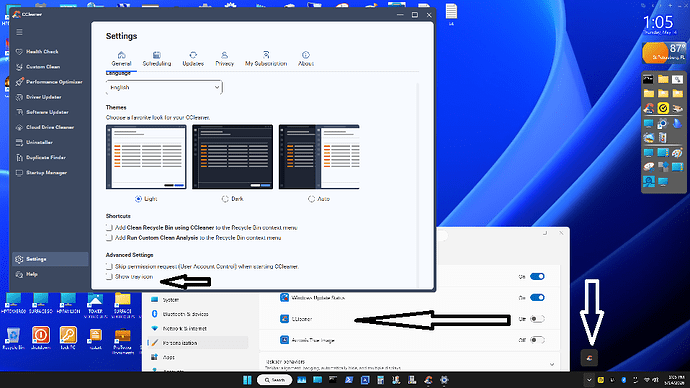This screenshot has width=690, height=388.
Task: Click the Auto theme preview thumbnail
Action: pyautogui.click(x=319, y=157)
